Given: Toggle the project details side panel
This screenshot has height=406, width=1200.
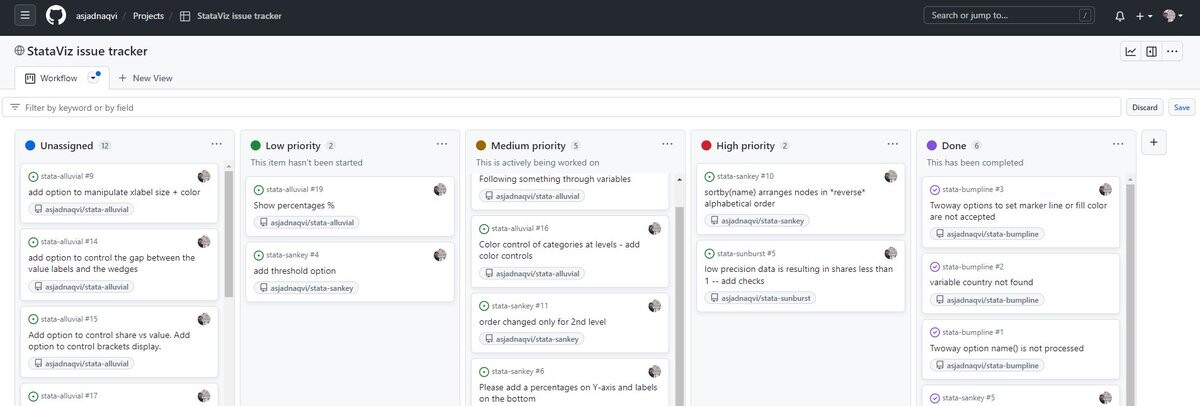Looking at the screenshot, I should tap(1151, 51).
